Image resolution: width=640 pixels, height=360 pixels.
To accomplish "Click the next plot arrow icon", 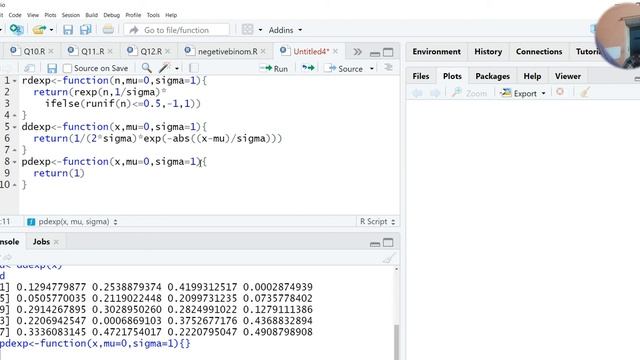I will point(435,93).
